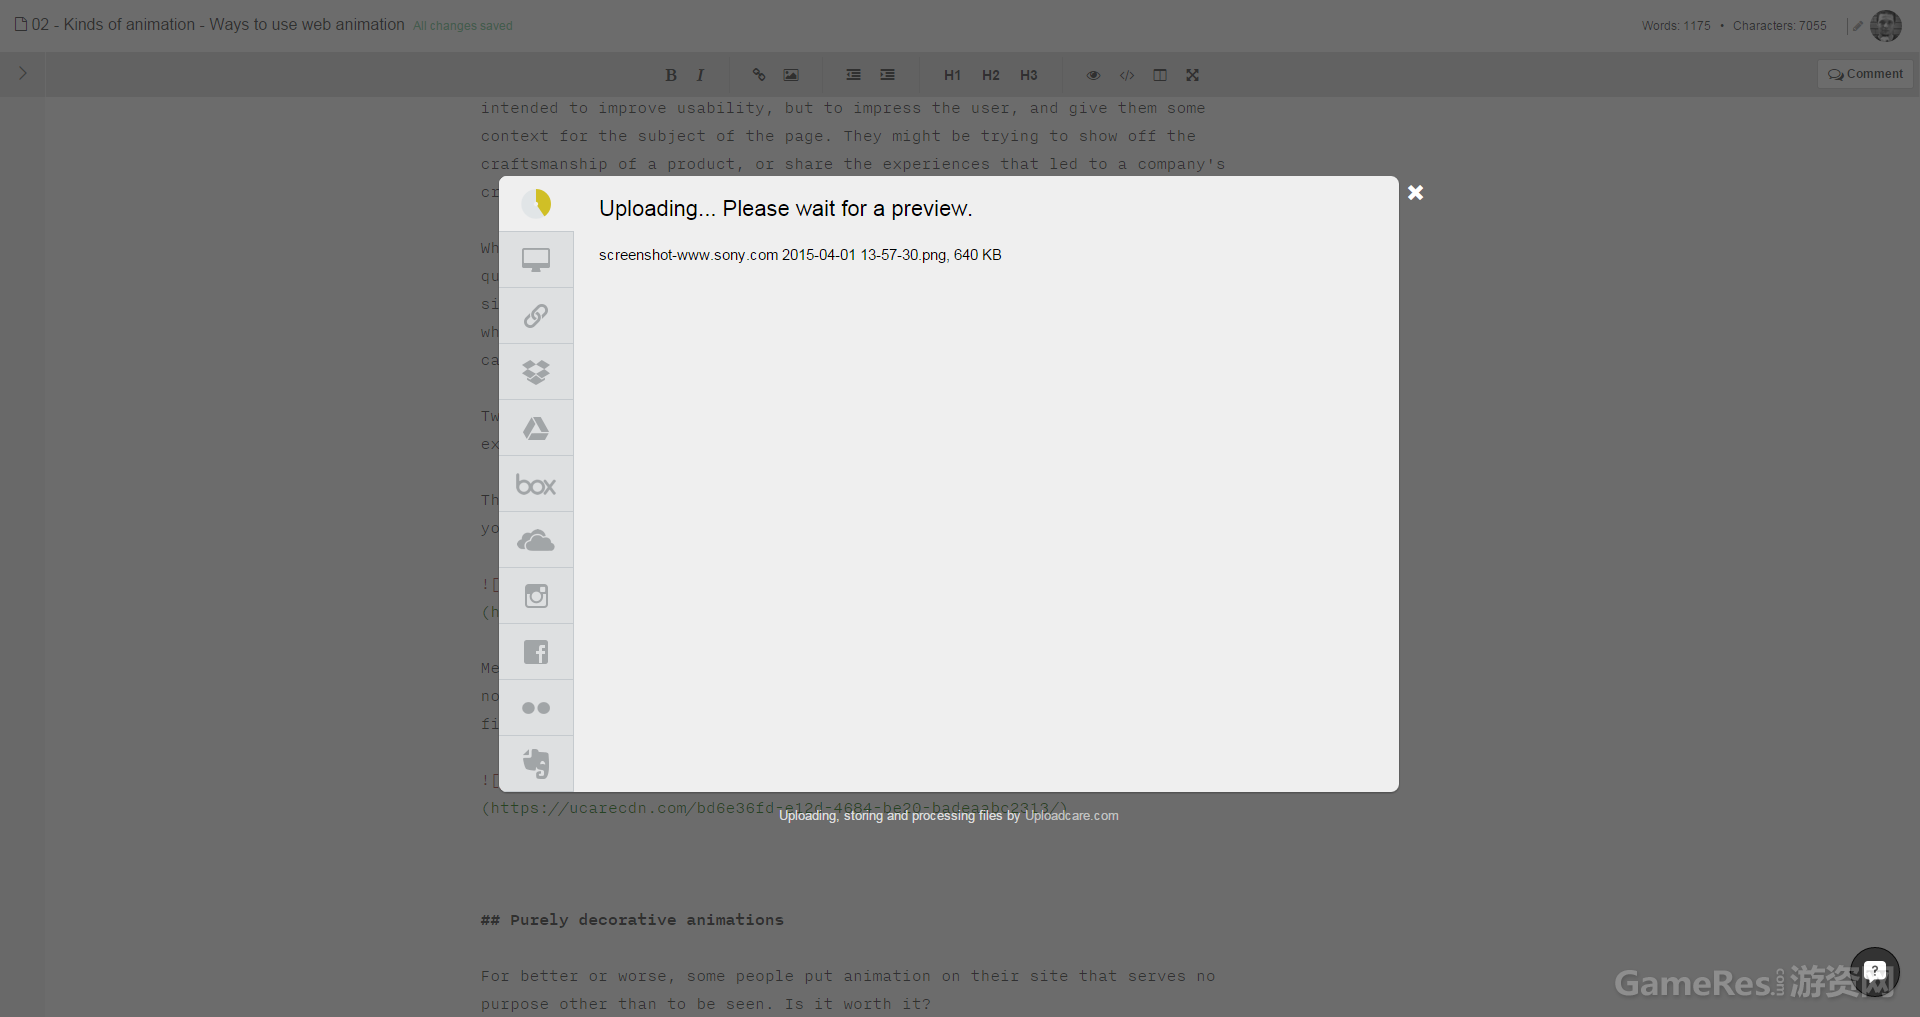
Task: Open the Uploadcare.com link
Action: coord(1071,816)
